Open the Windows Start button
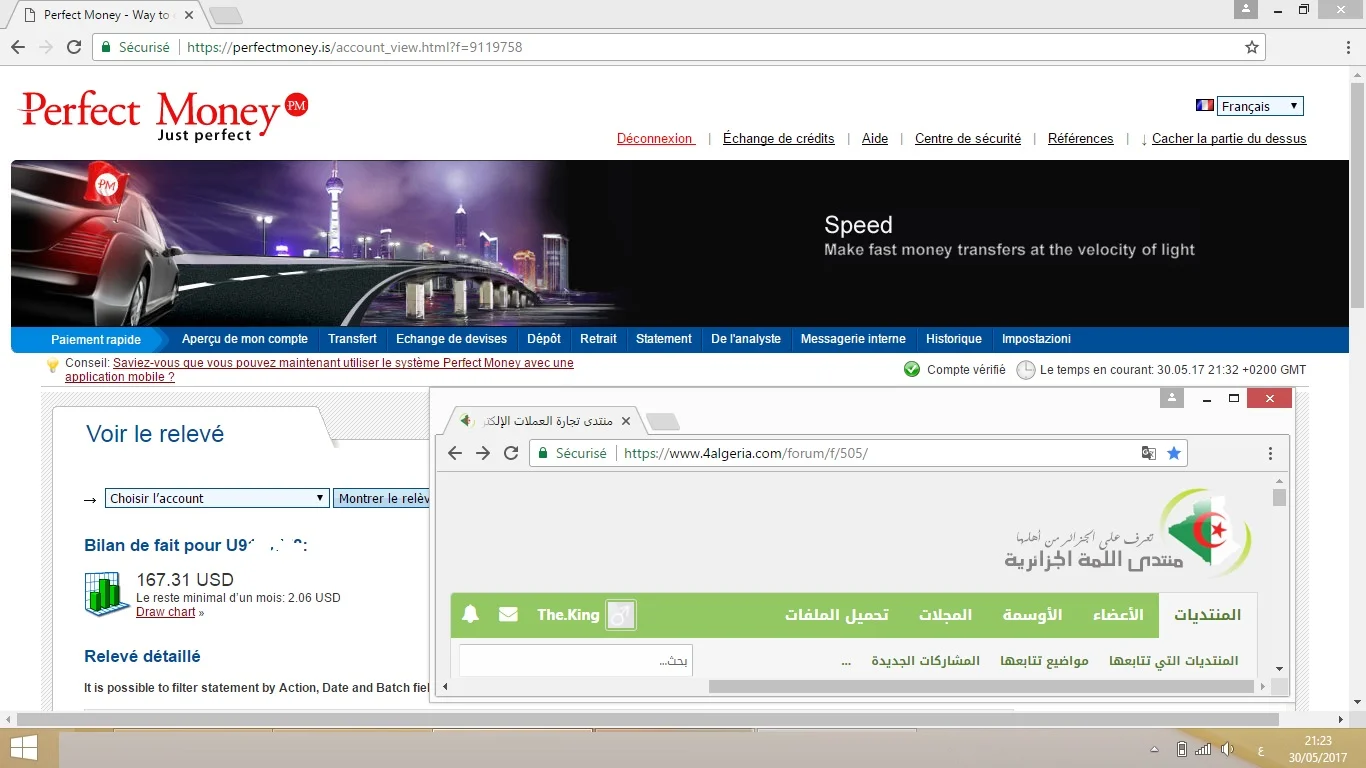The height and width of the screenshot is (768, 1366). point(24,749)
